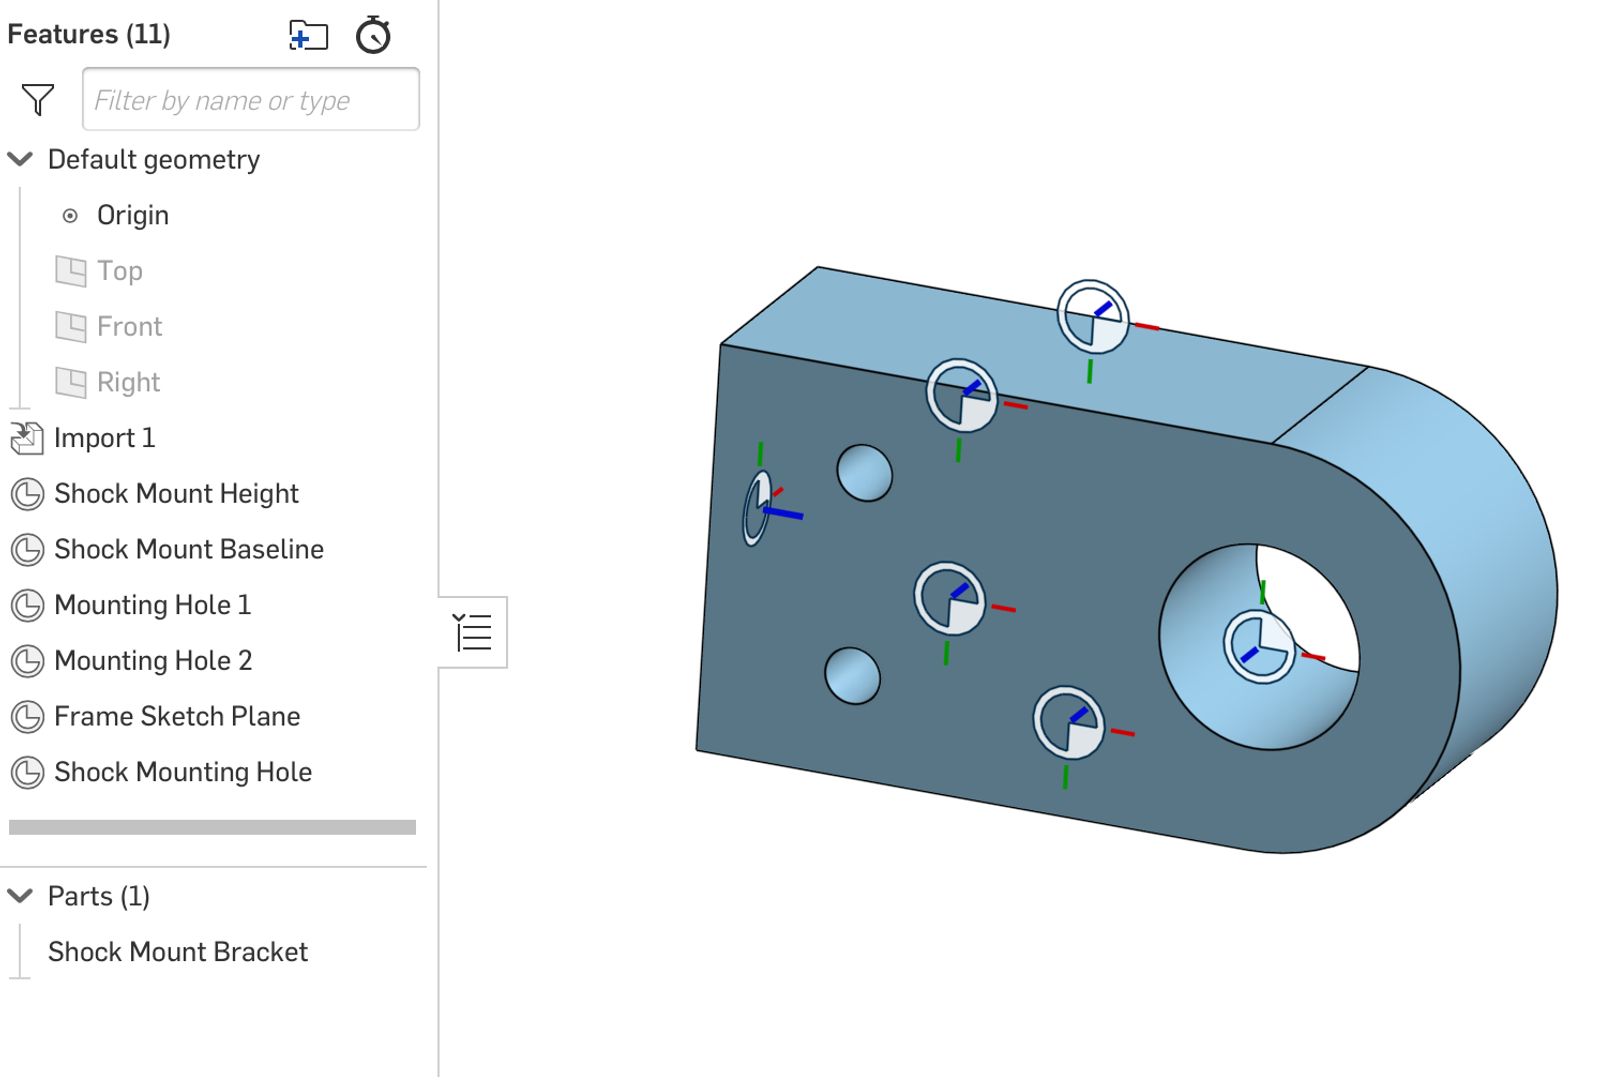Image resolution: width=1600 pixels, height=1077 pixels.
Task: Select Mounting Hole 2 feature
Action: click(153, 661)
